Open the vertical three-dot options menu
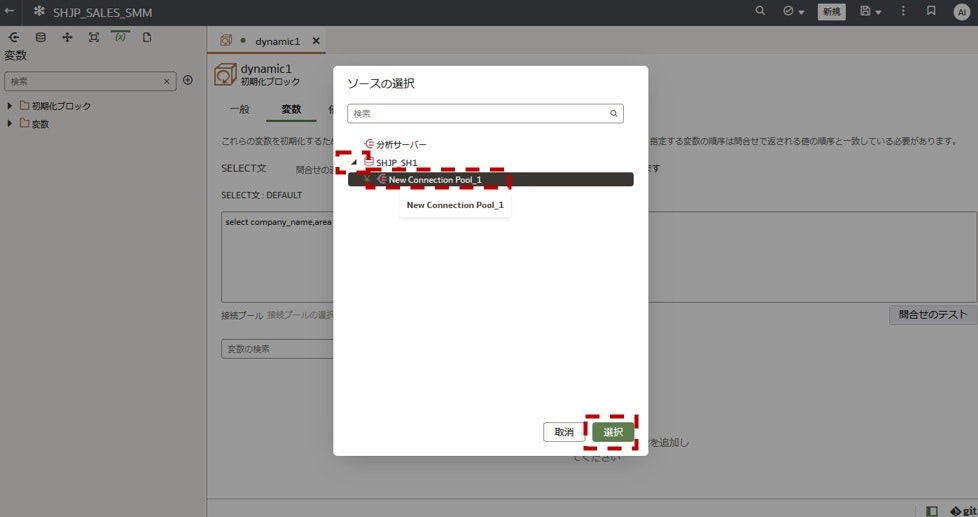This screenshot has width=978, height=517. coord(903,11)
